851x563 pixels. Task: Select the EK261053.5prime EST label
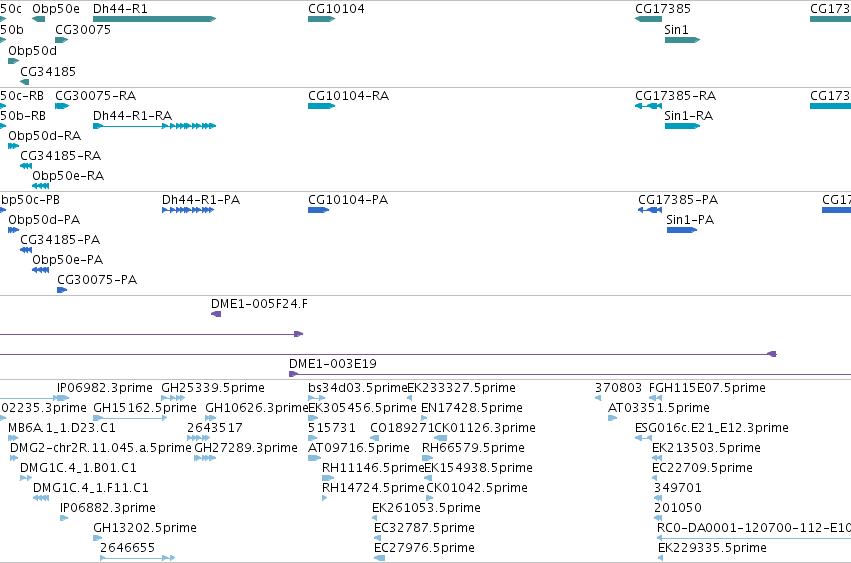point(426,508)
